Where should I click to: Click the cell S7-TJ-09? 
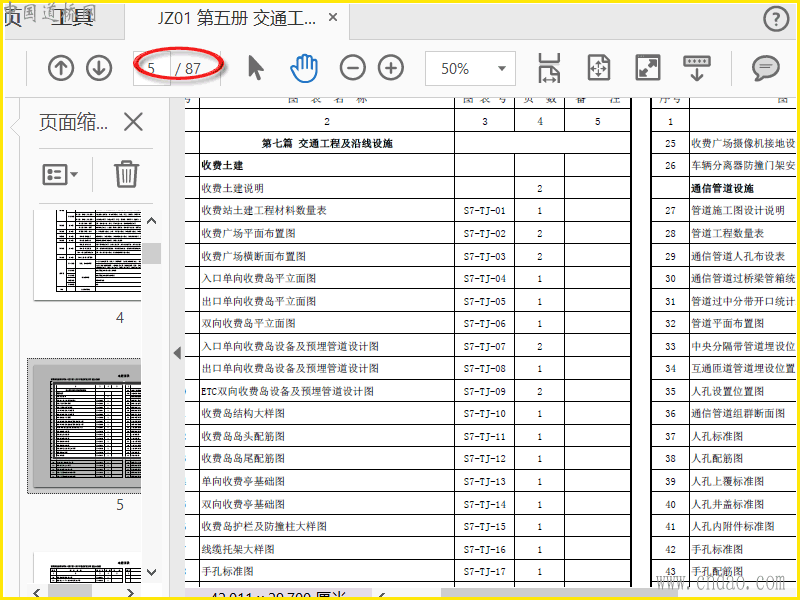[484, 391]
